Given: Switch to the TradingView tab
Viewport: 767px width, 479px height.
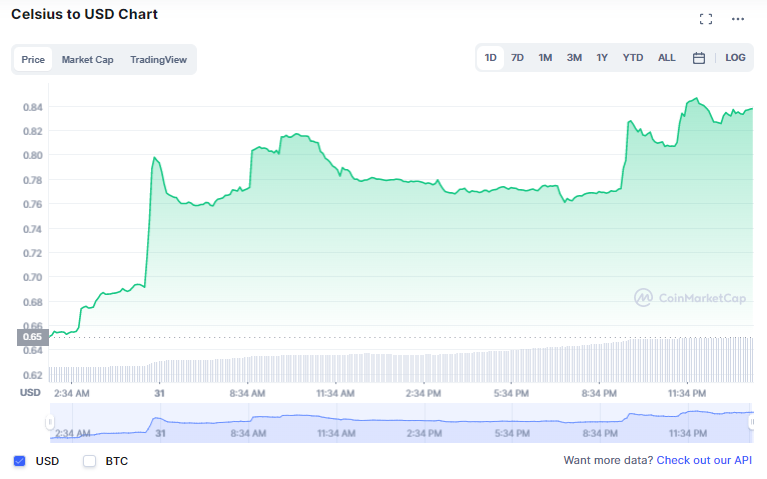Looking at the screenshot, I should coord(158,60).
